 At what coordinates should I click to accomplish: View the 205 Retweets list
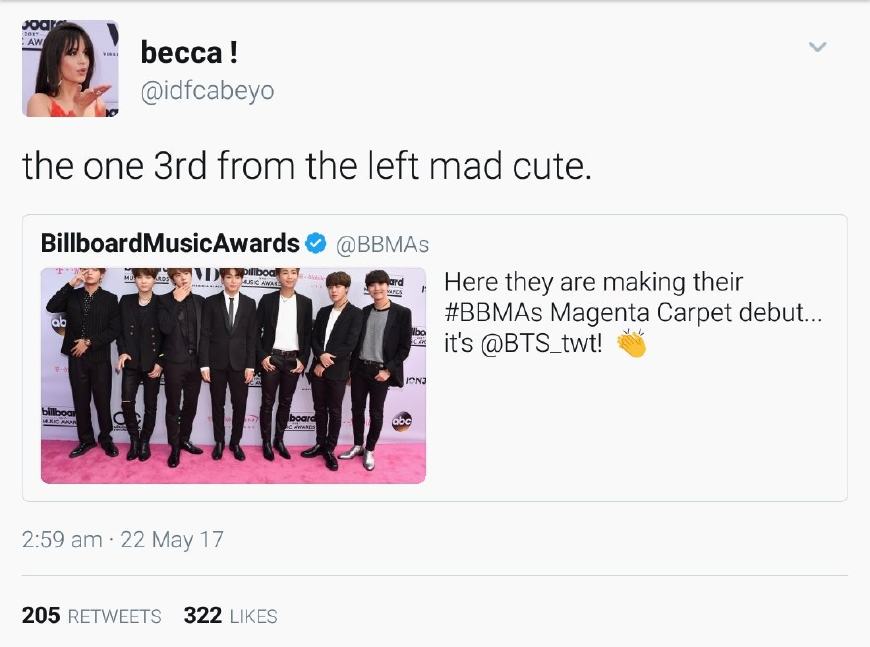91,615
